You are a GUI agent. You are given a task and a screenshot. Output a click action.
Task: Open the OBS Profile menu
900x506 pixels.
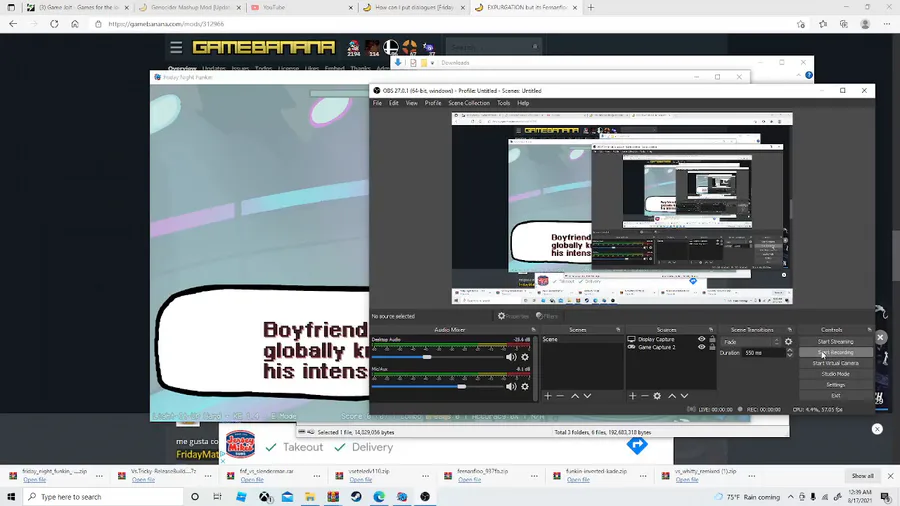coord(433,103)
